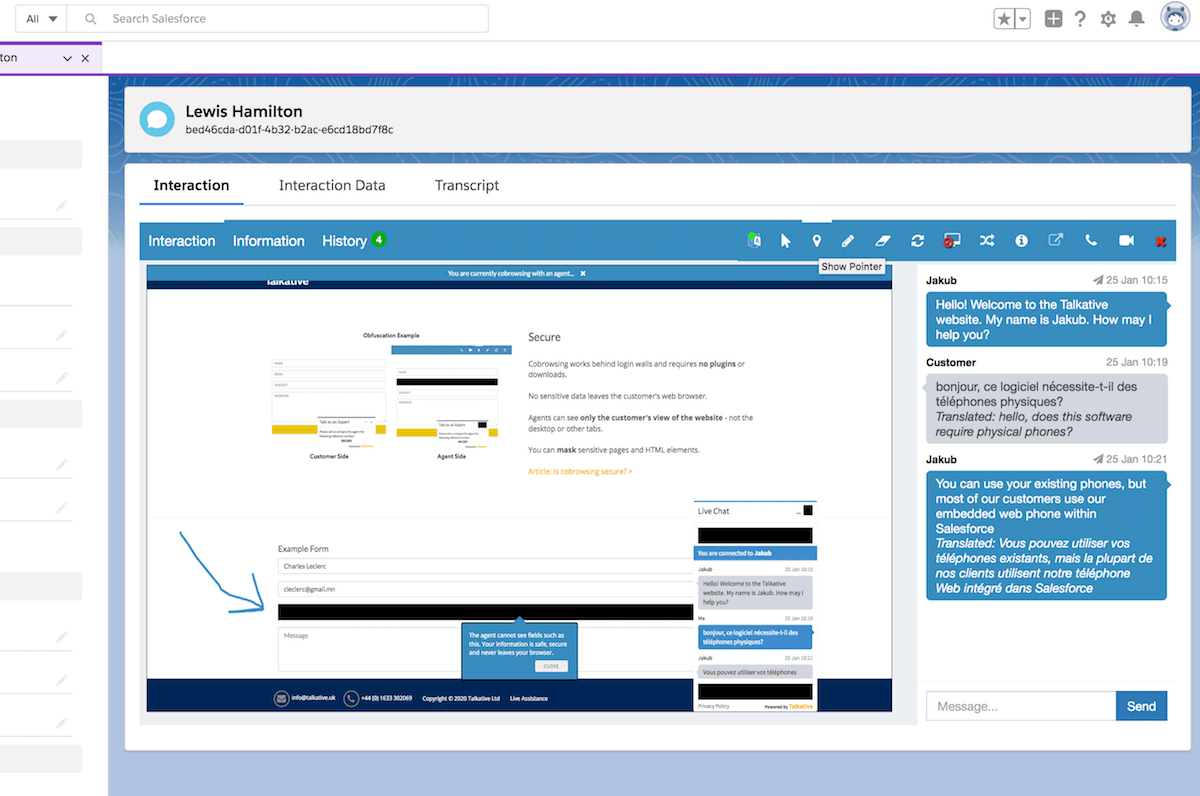Click the chat Message input field
Viewport: 1200px width, 796px height.
(1021, 706)
